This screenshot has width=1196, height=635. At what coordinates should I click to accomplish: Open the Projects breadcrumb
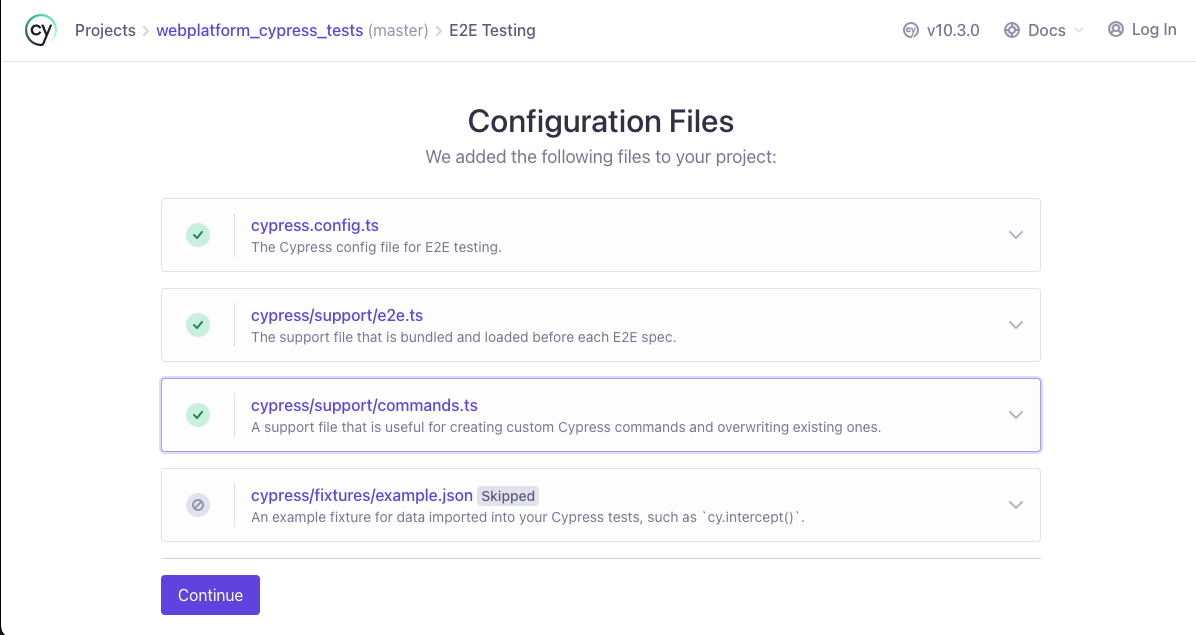(x=105, y=30)
